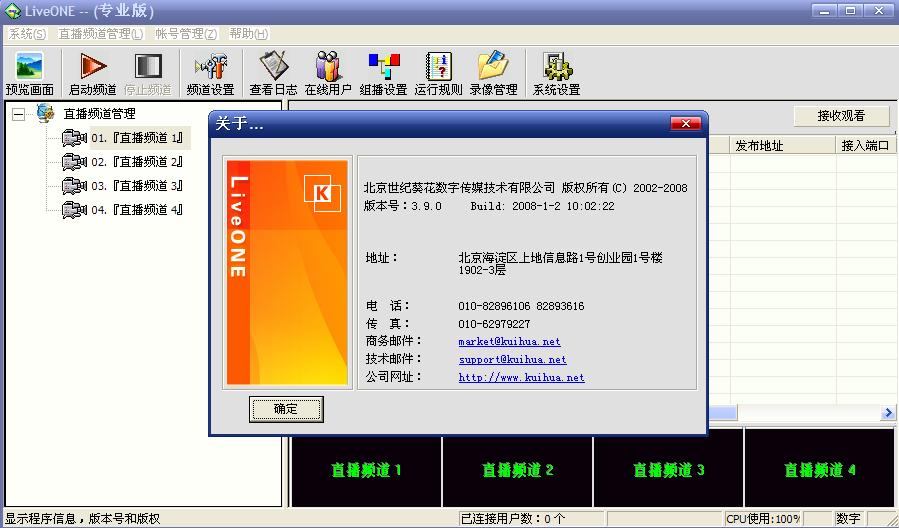Click the 接入端口 column header
899x528 pixels.
[865, 146]
